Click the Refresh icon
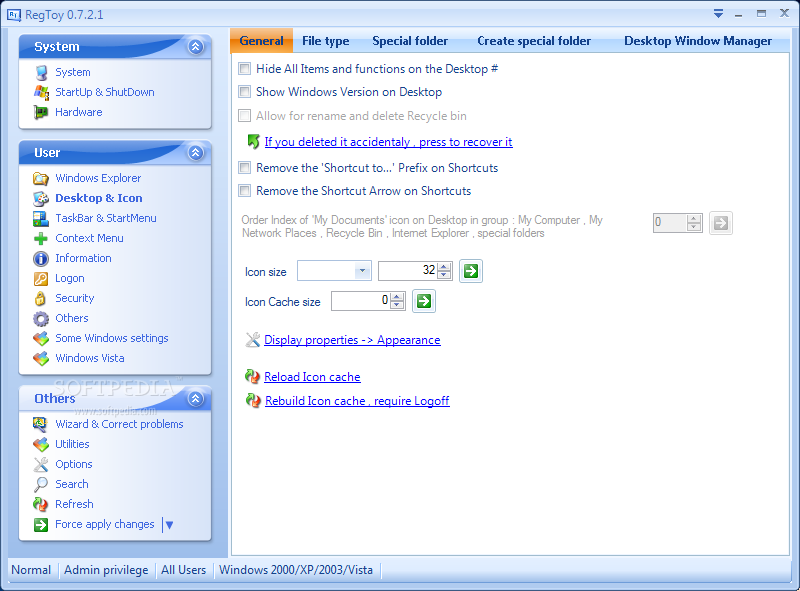800x591 pixels. 41,504
